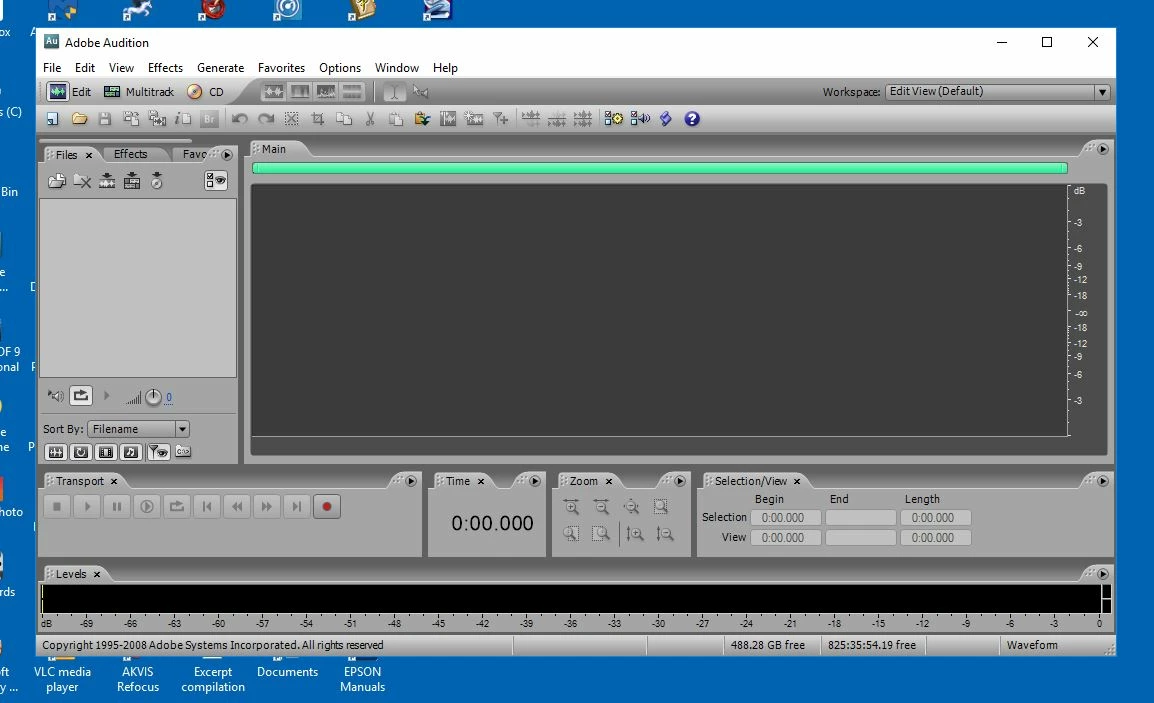Click the red Record button
The image size is (1154, 703).
pos(327,506)
